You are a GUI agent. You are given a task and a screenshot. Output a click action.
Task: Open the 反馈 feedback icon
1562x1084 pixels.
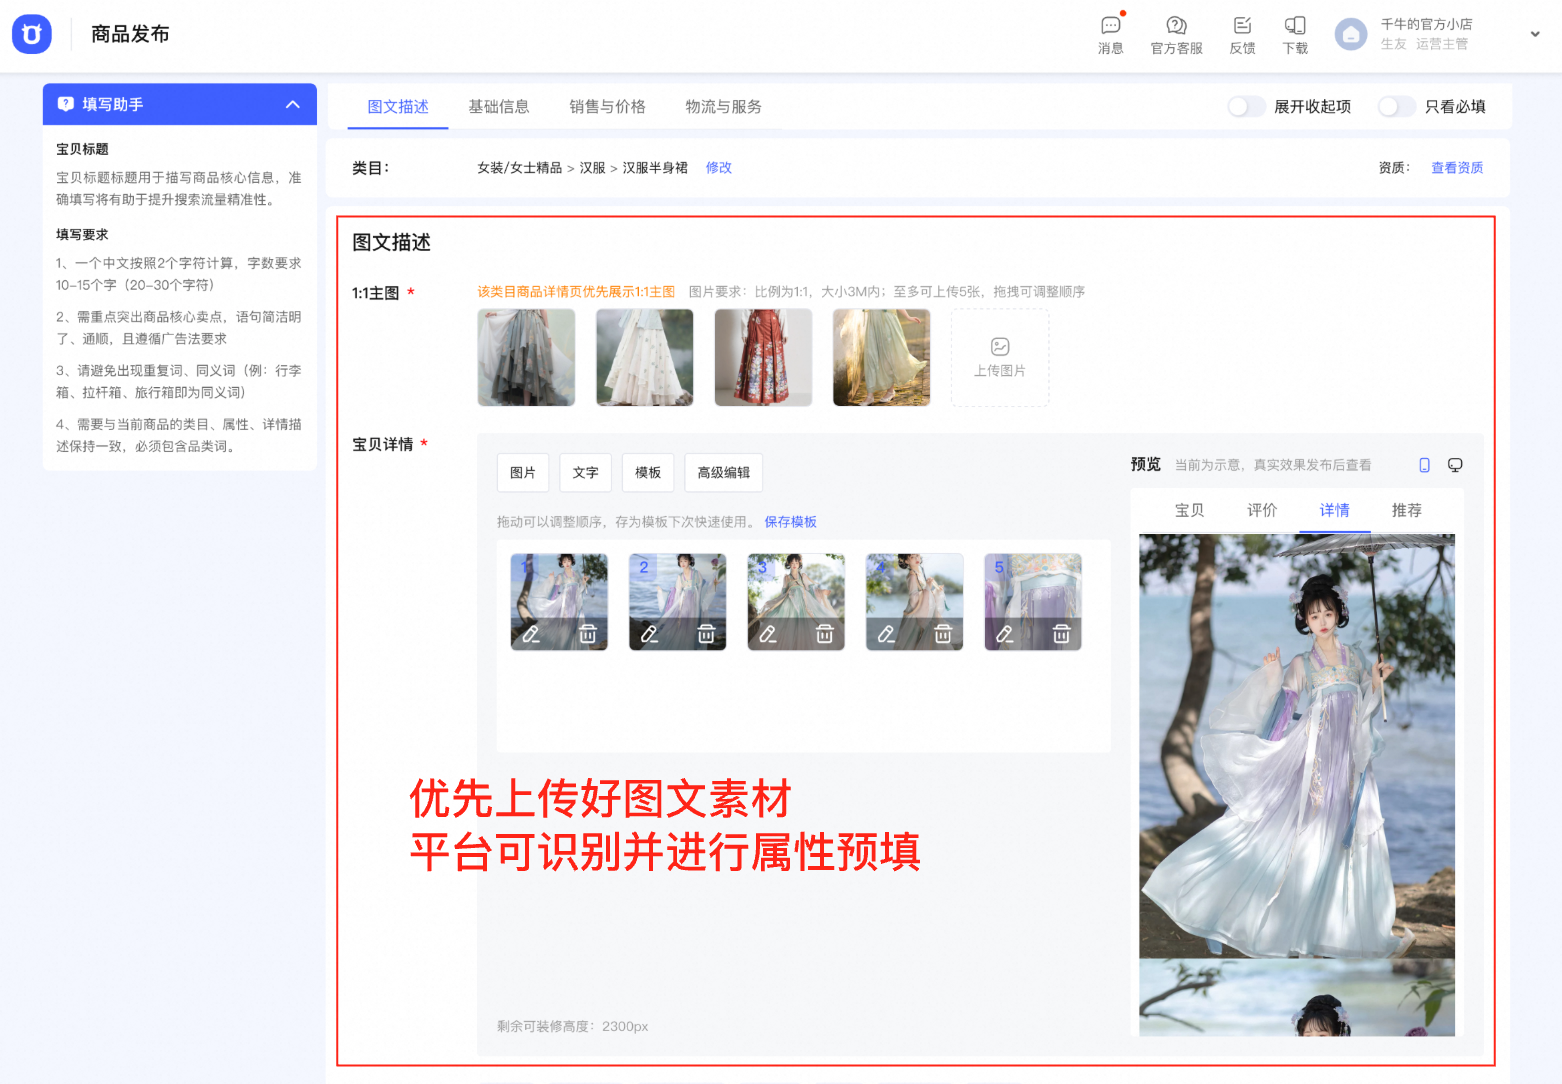[1242, 27]
